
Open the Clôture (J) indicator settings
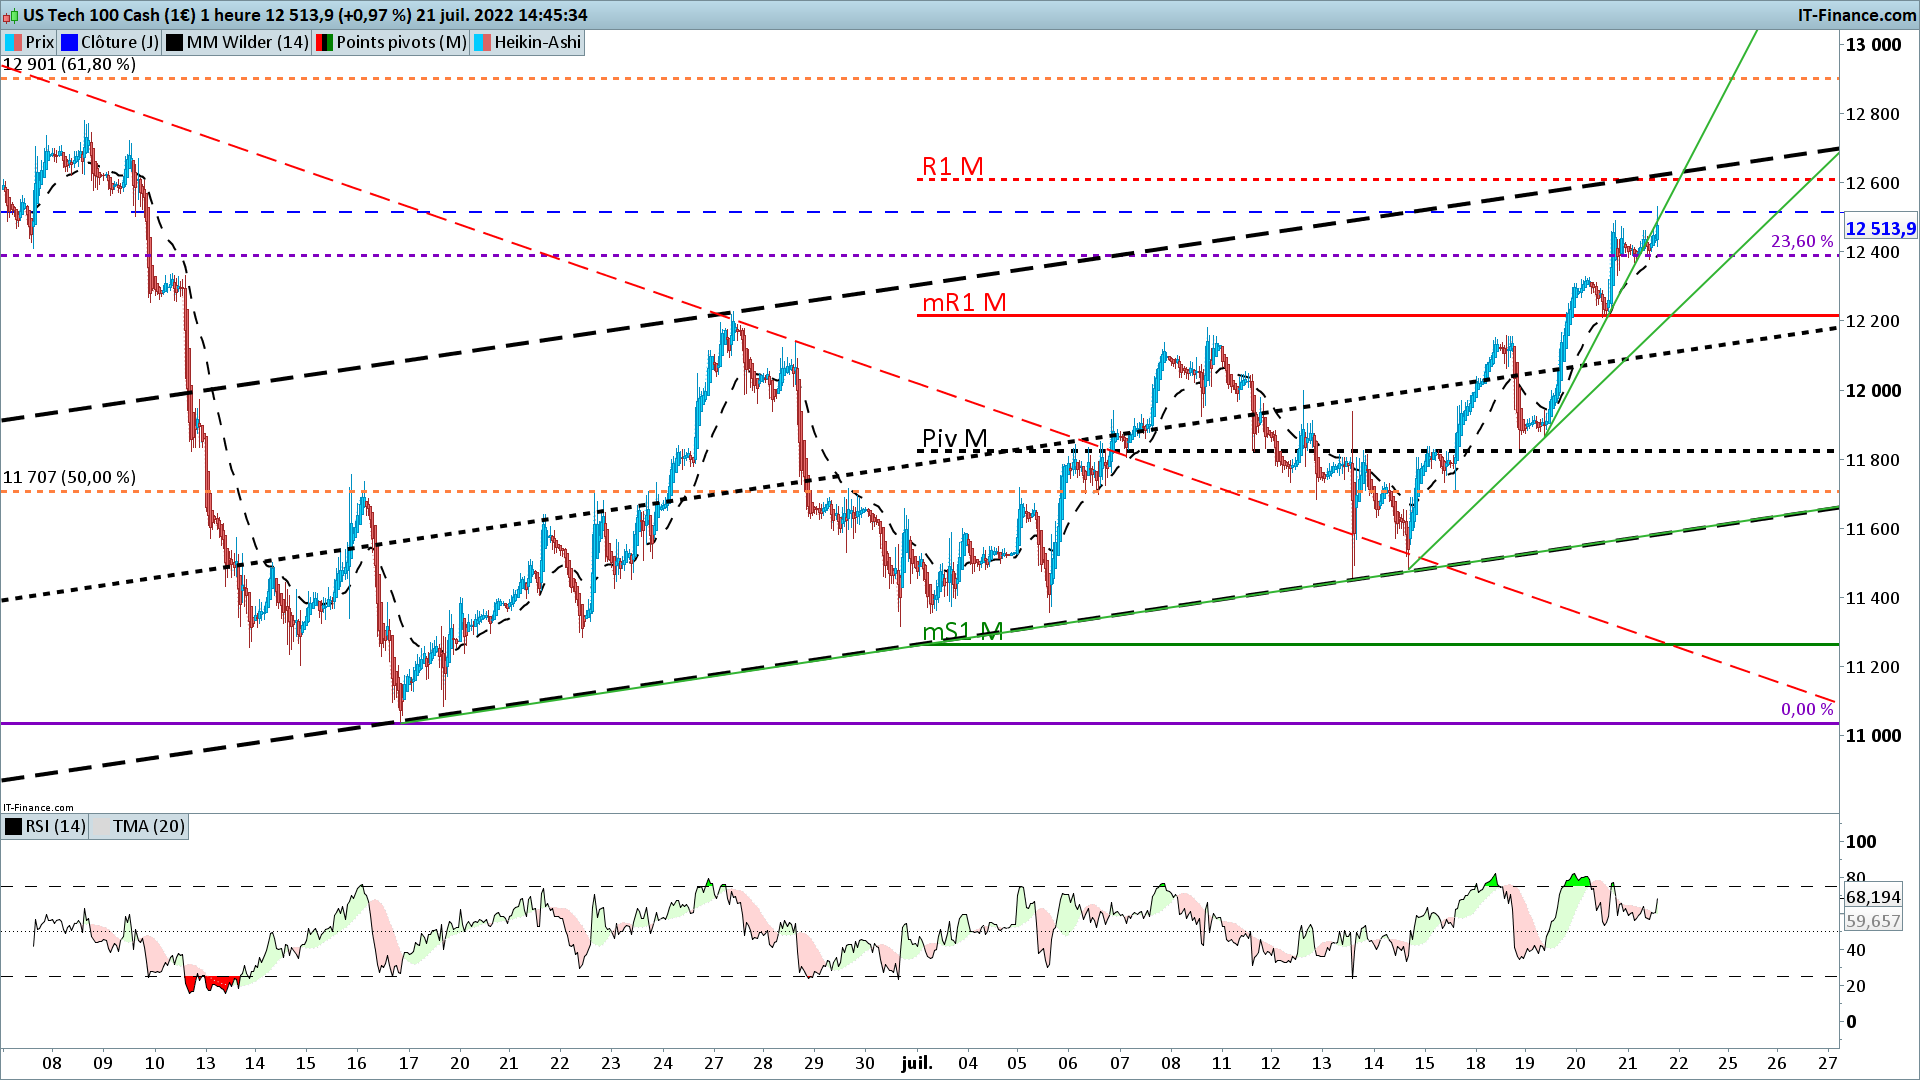click(x=119, y=42)
